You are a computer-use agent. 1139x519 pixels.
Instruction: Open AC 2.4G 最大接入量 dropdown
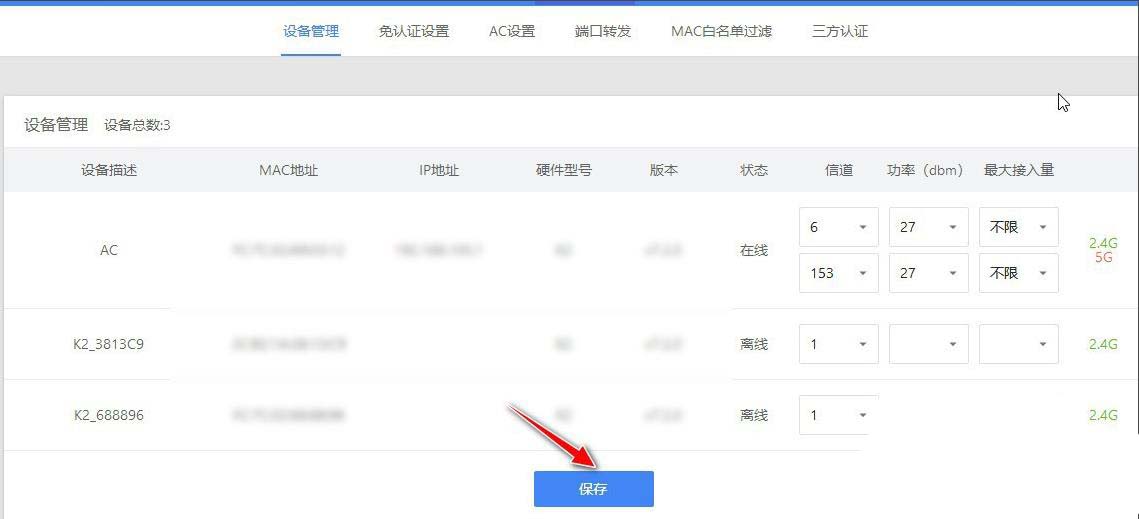coord(1018,227)
